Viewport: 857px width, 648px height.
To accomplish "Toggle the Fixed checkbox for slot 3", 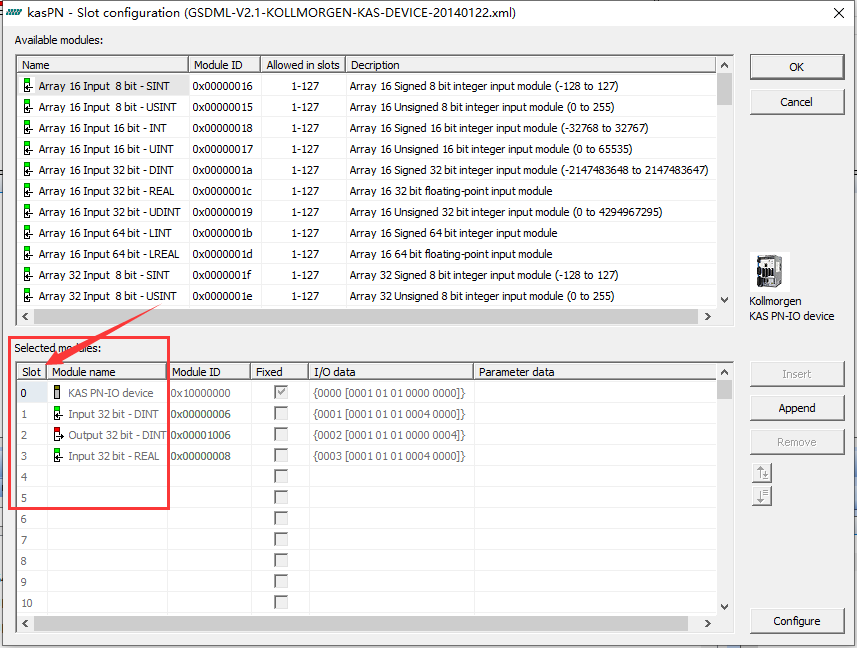I will click(281, 456).
